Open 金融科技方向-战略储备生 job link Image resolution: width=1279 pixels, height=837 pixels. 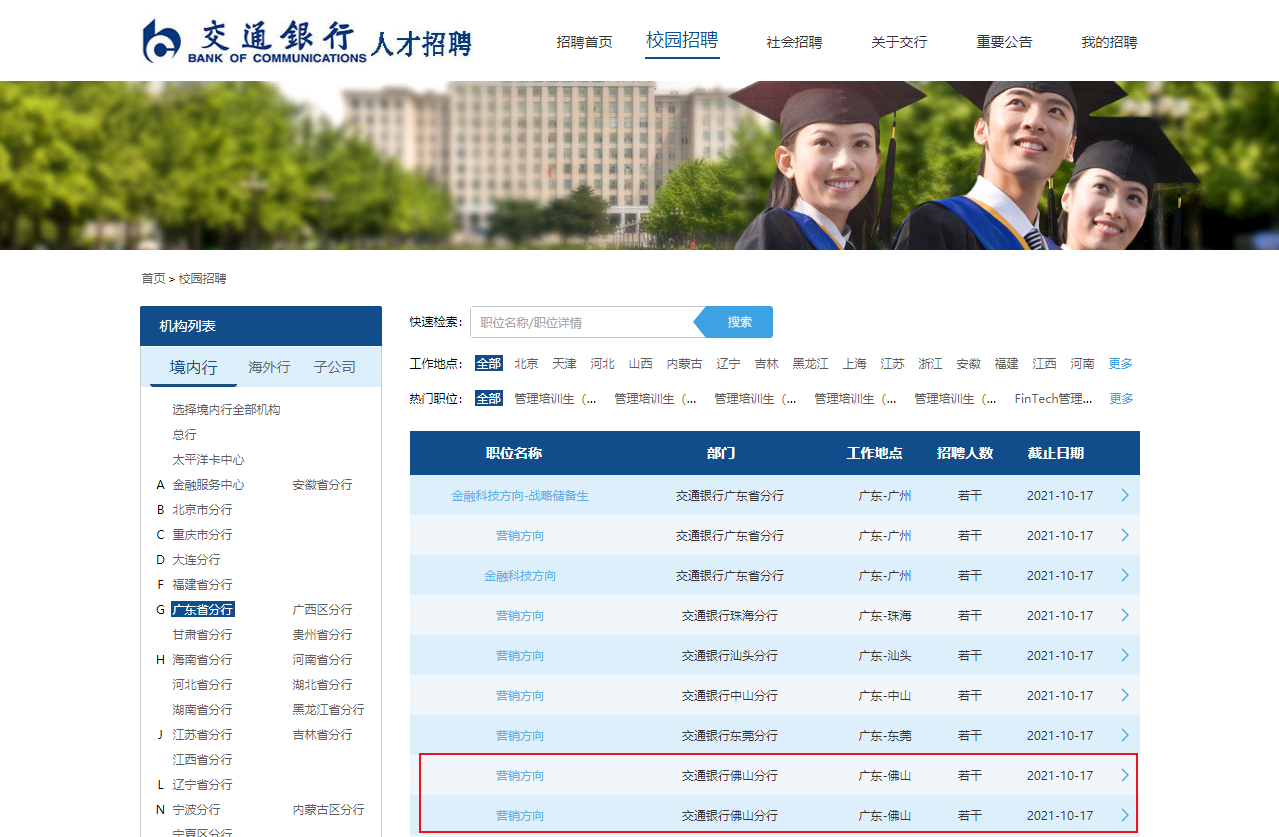tap(520, 495)
